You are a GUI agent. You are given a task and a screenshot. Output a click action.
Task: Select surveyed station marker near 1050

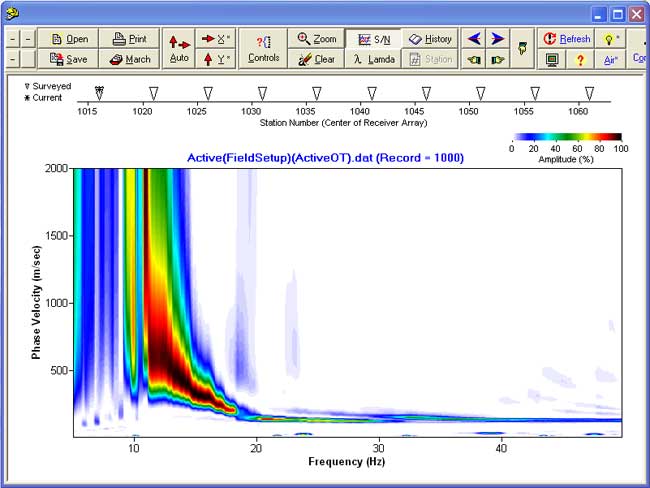tap(480, 93)
